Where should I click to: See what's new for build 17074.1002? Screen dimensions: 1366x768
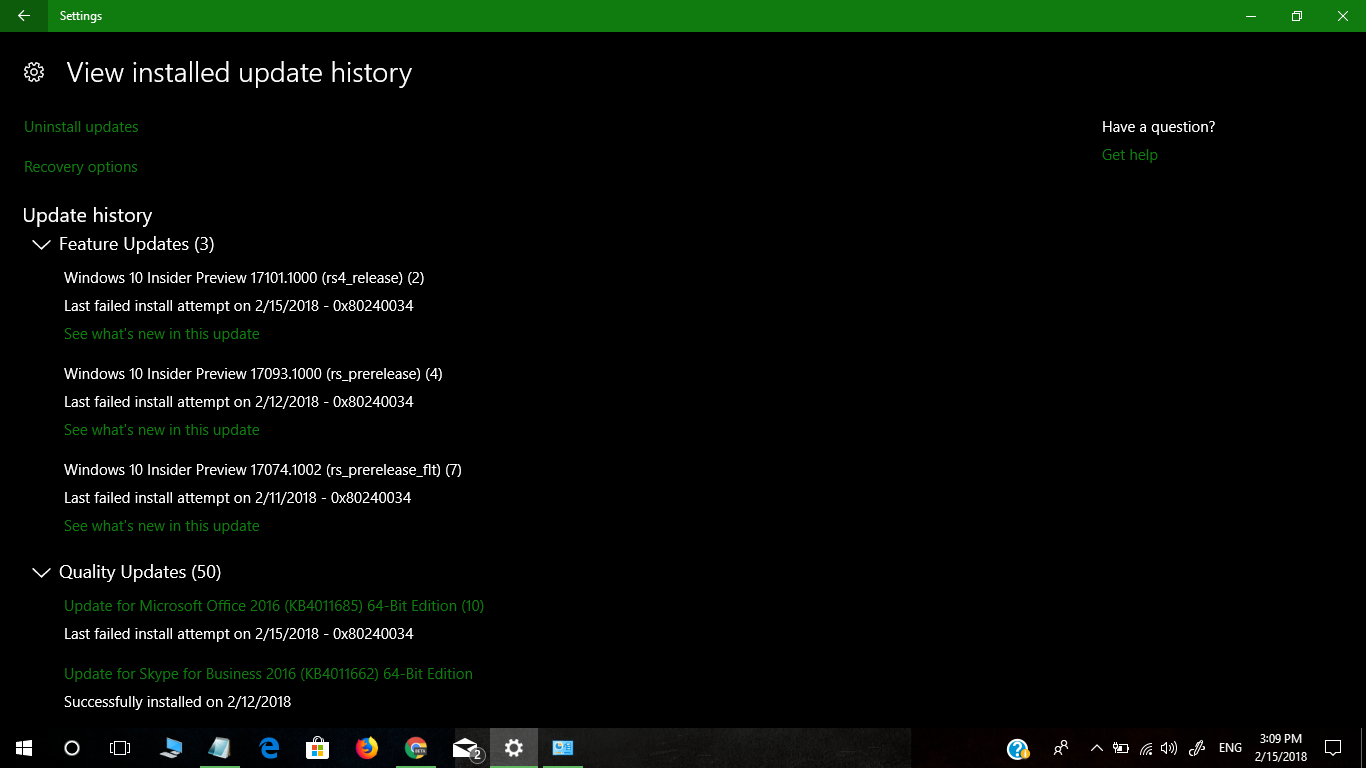(162, 526)
